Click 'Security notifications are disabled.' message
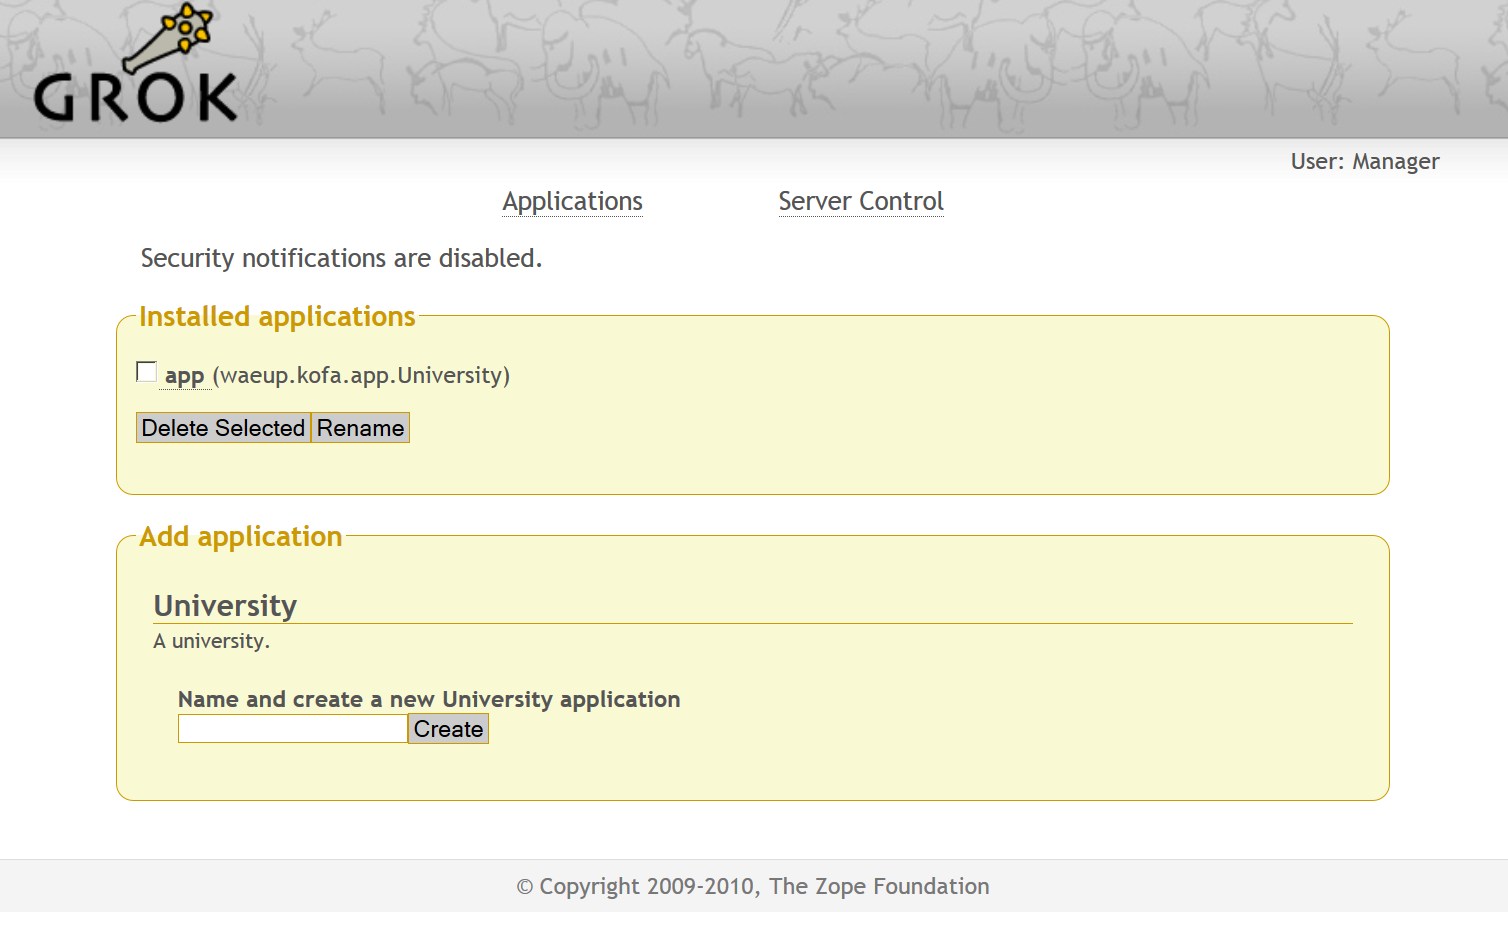This screenshot has width=1508, height=944. point(341,258)
